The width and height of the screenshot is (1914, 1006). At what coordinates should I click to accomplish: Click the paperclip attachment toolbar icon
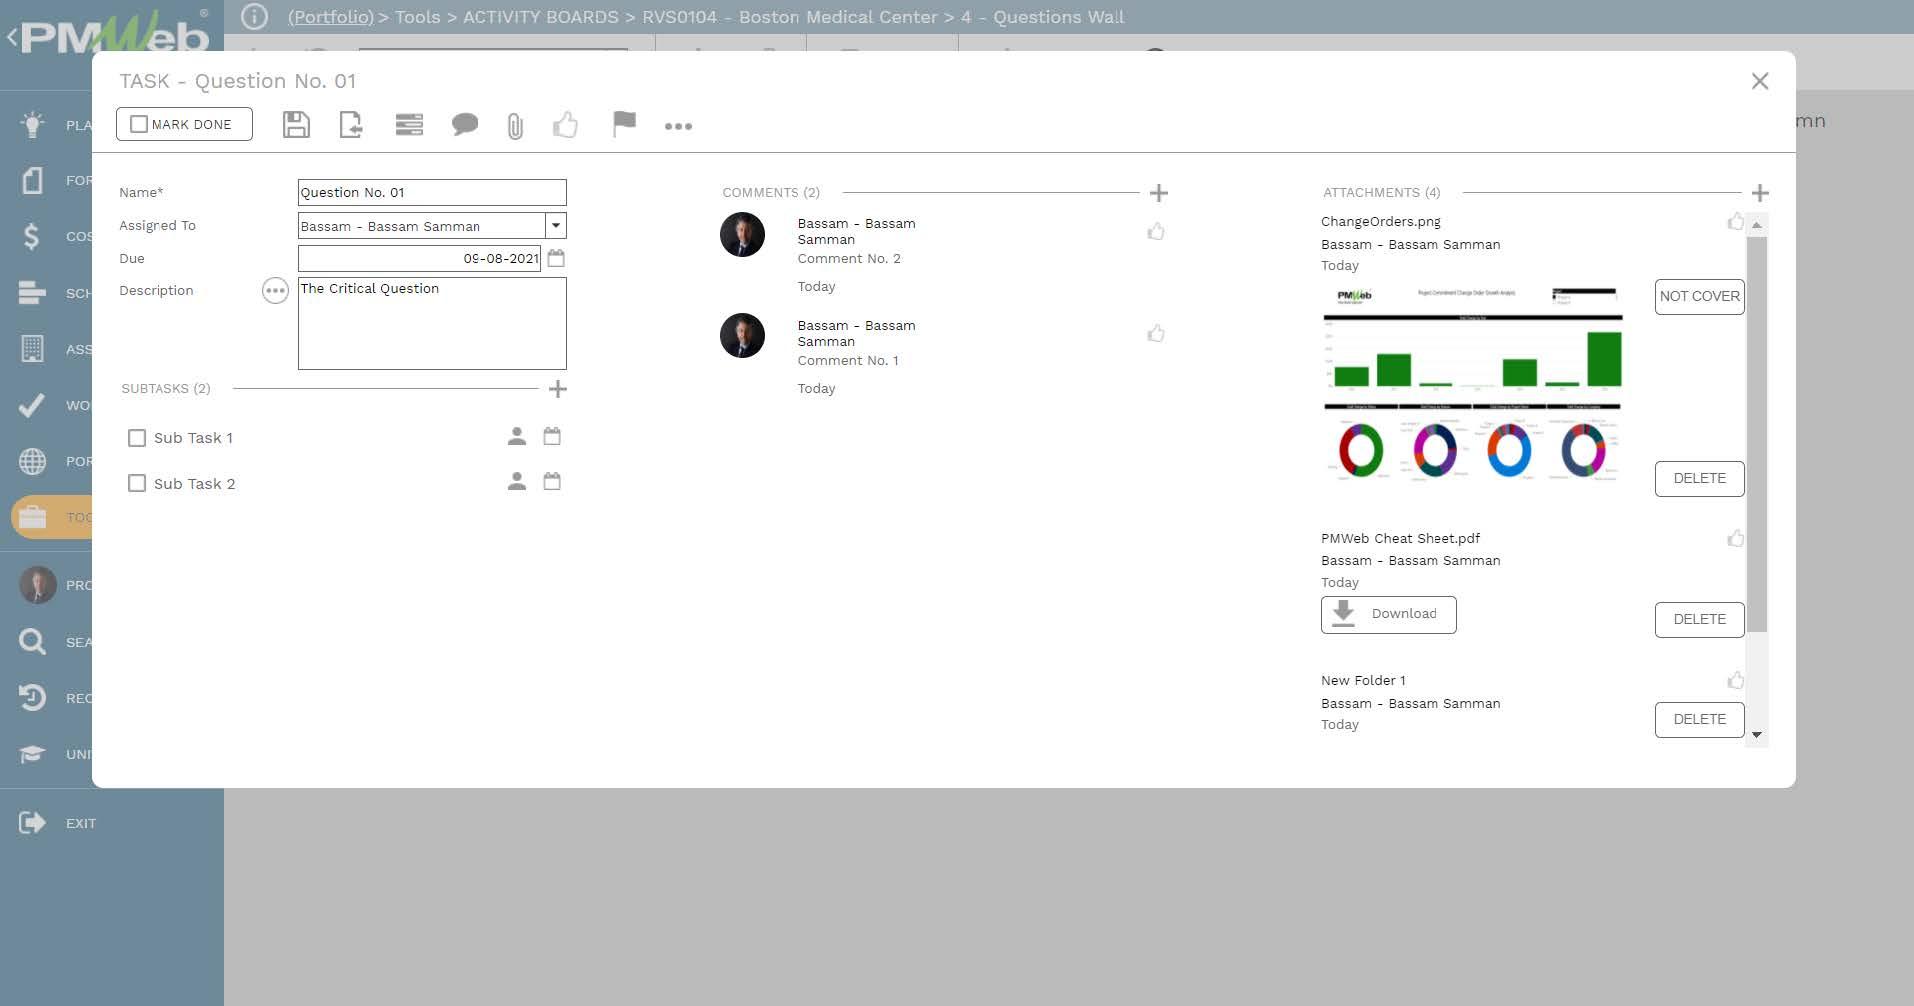[x=515, y=126]
